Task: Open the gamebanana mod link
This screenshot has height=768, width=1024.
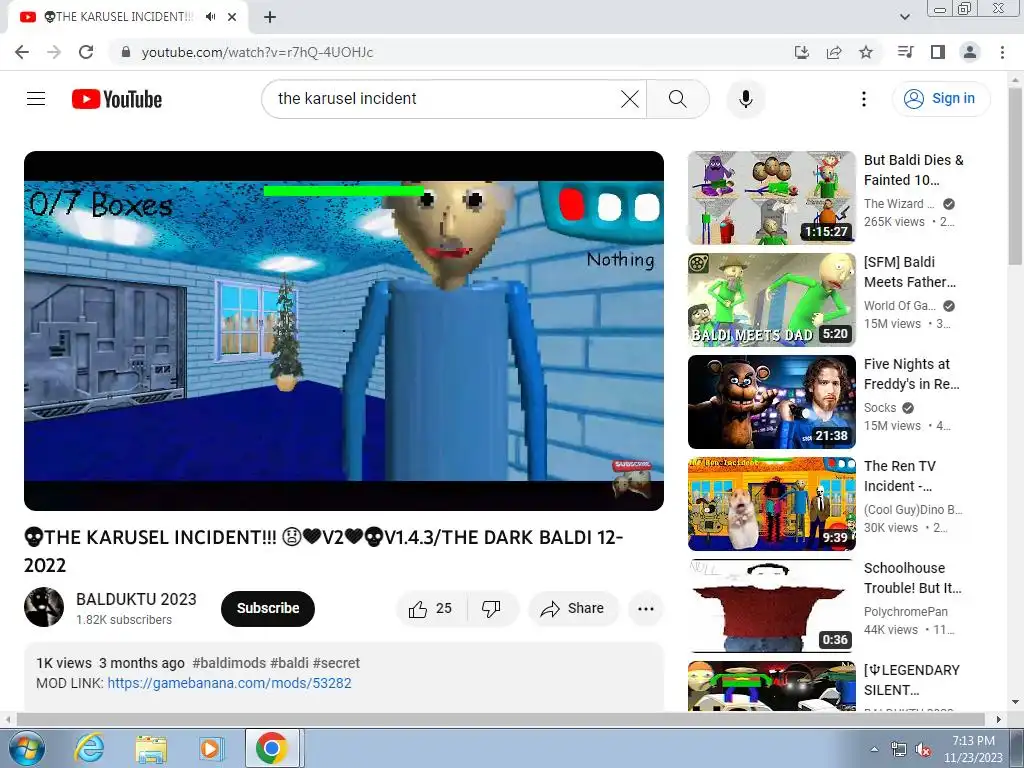Action: (229, 683)
